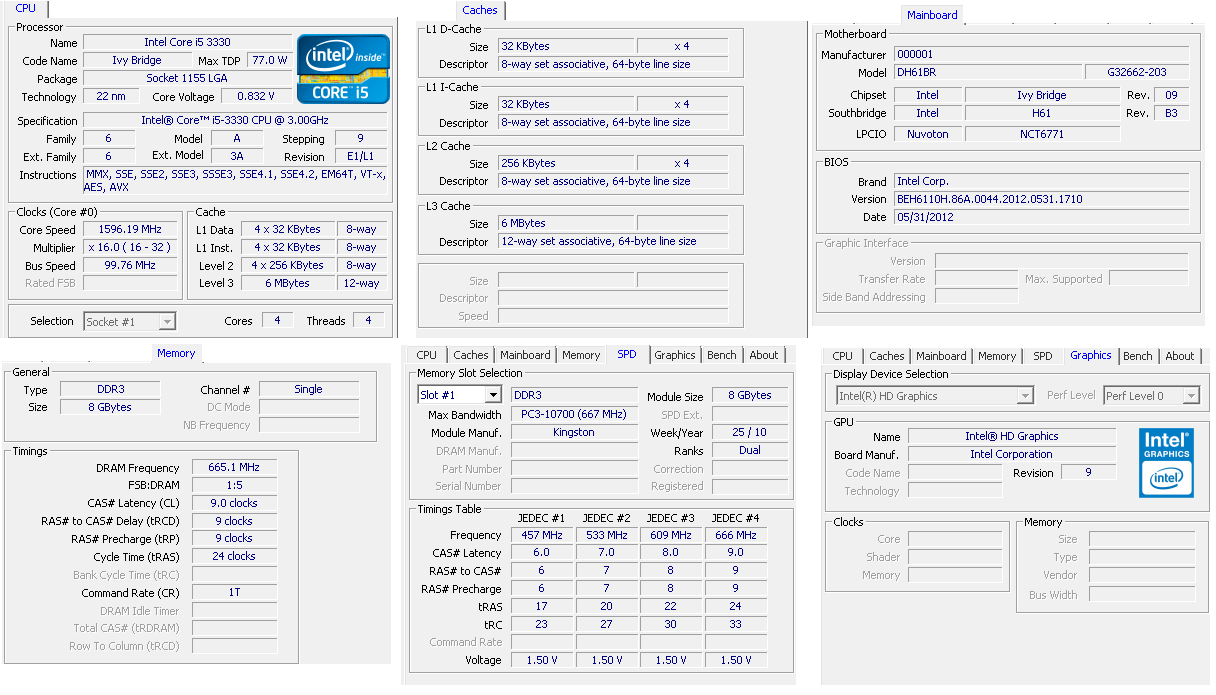Switch to the Bench tab in the Graphics window
This screenshot has height=695, width=1216.
[x=1138, y=356]
